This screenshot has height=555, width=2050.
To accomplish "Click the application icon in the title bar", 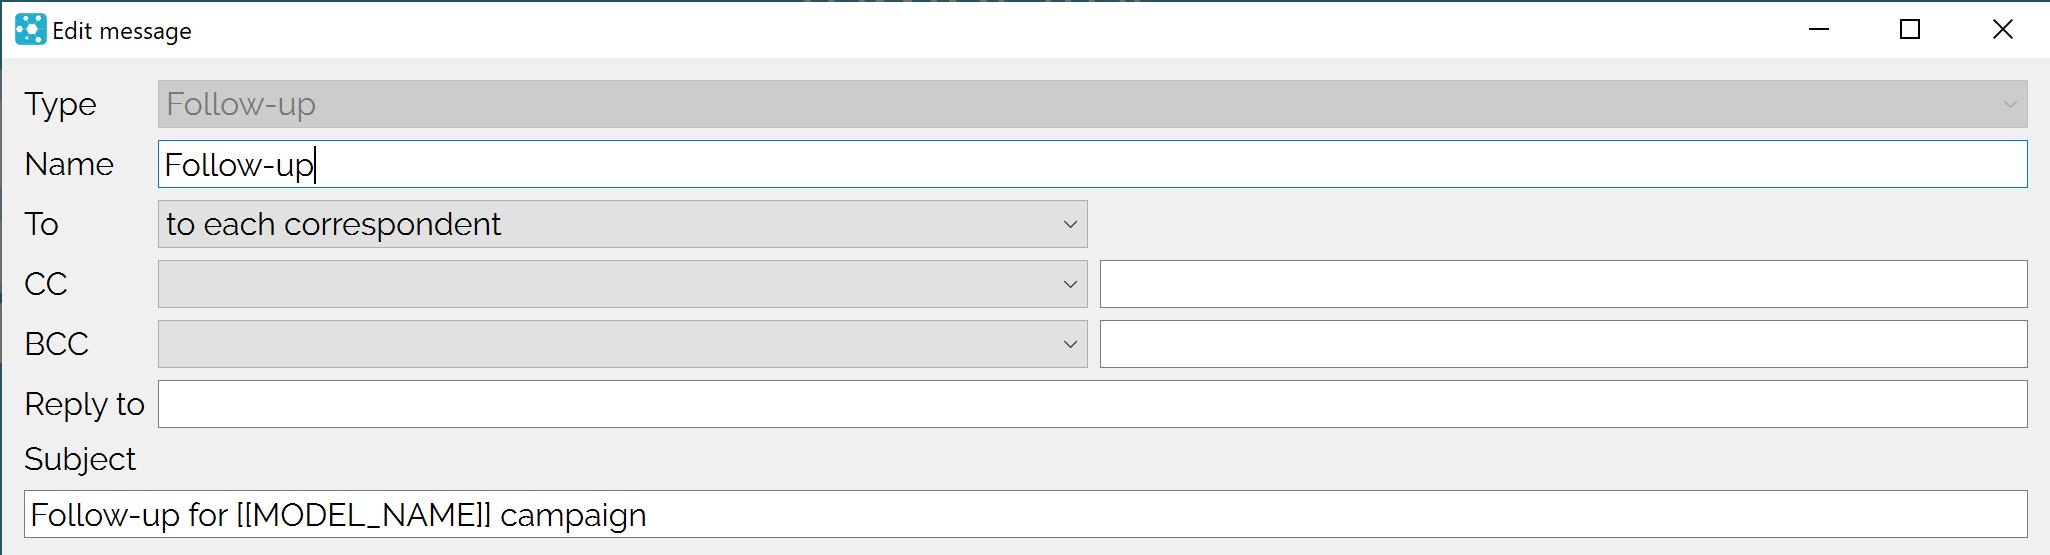I will click(31, 30).
